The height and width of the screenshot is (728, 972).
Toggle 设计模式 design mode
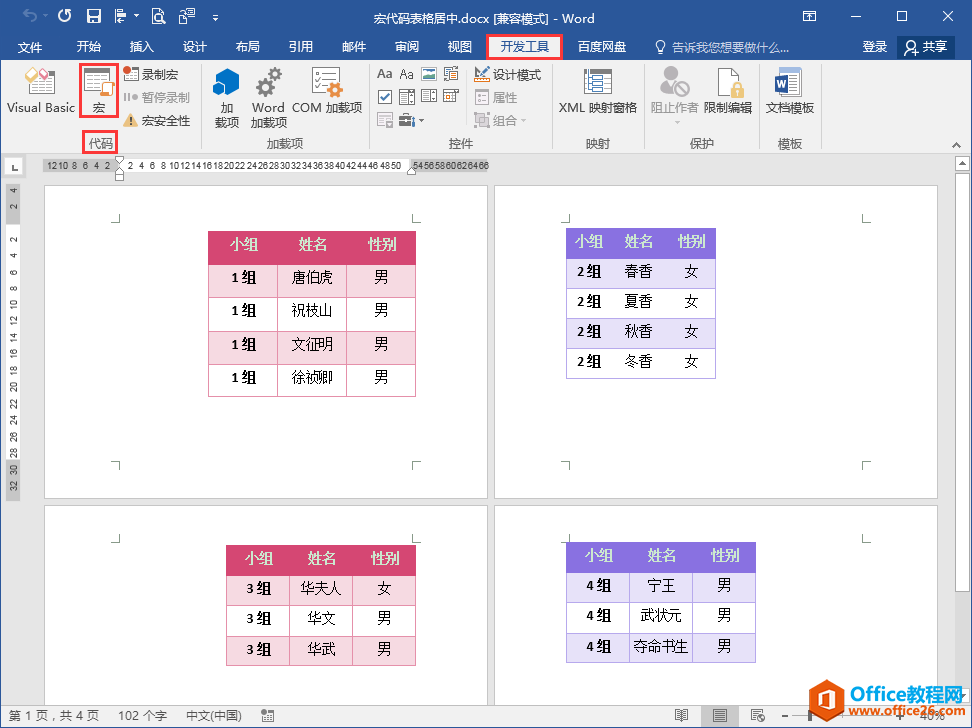507,74
